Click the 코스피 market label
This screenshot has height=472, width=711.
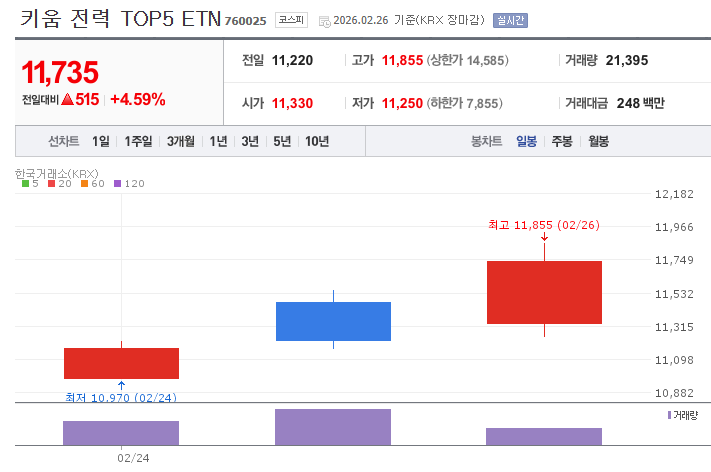click(x=291, y=20)
